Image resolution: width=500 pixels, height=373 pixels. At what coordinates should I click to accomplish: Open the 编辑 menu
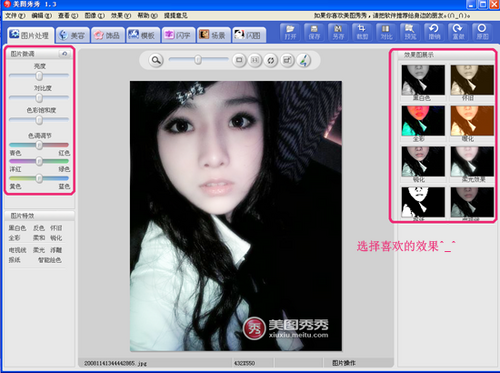(x=42, y=16)
